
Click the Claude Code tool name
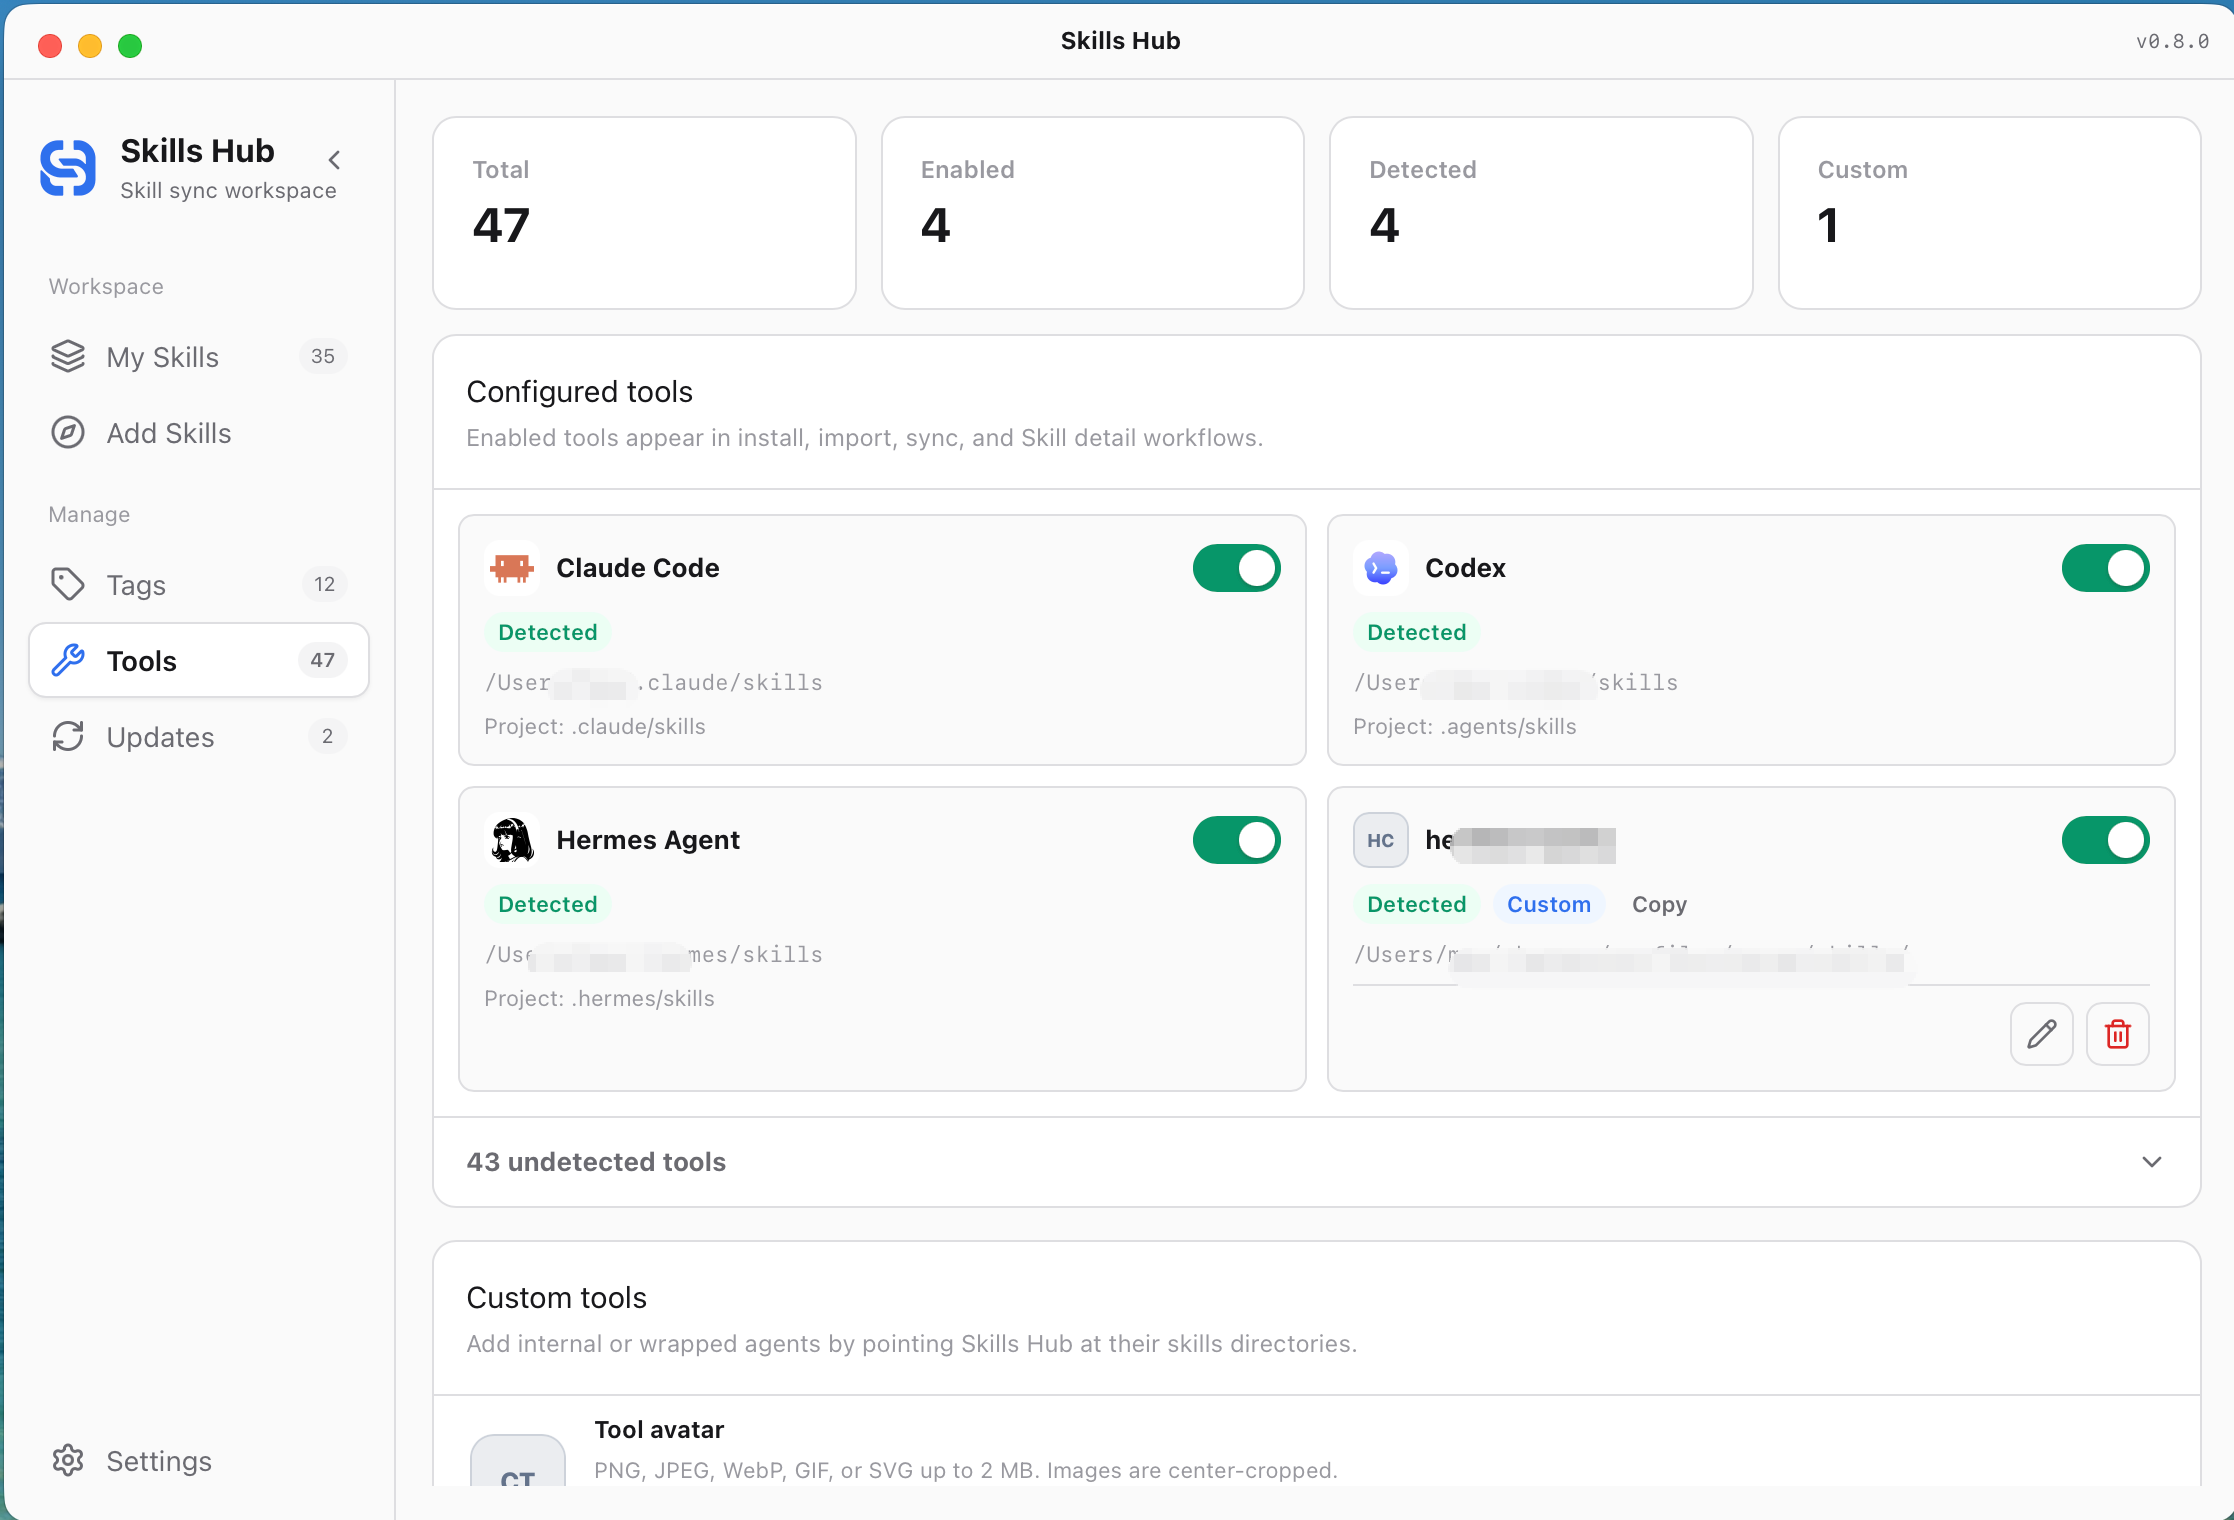(x=638, y=568)
